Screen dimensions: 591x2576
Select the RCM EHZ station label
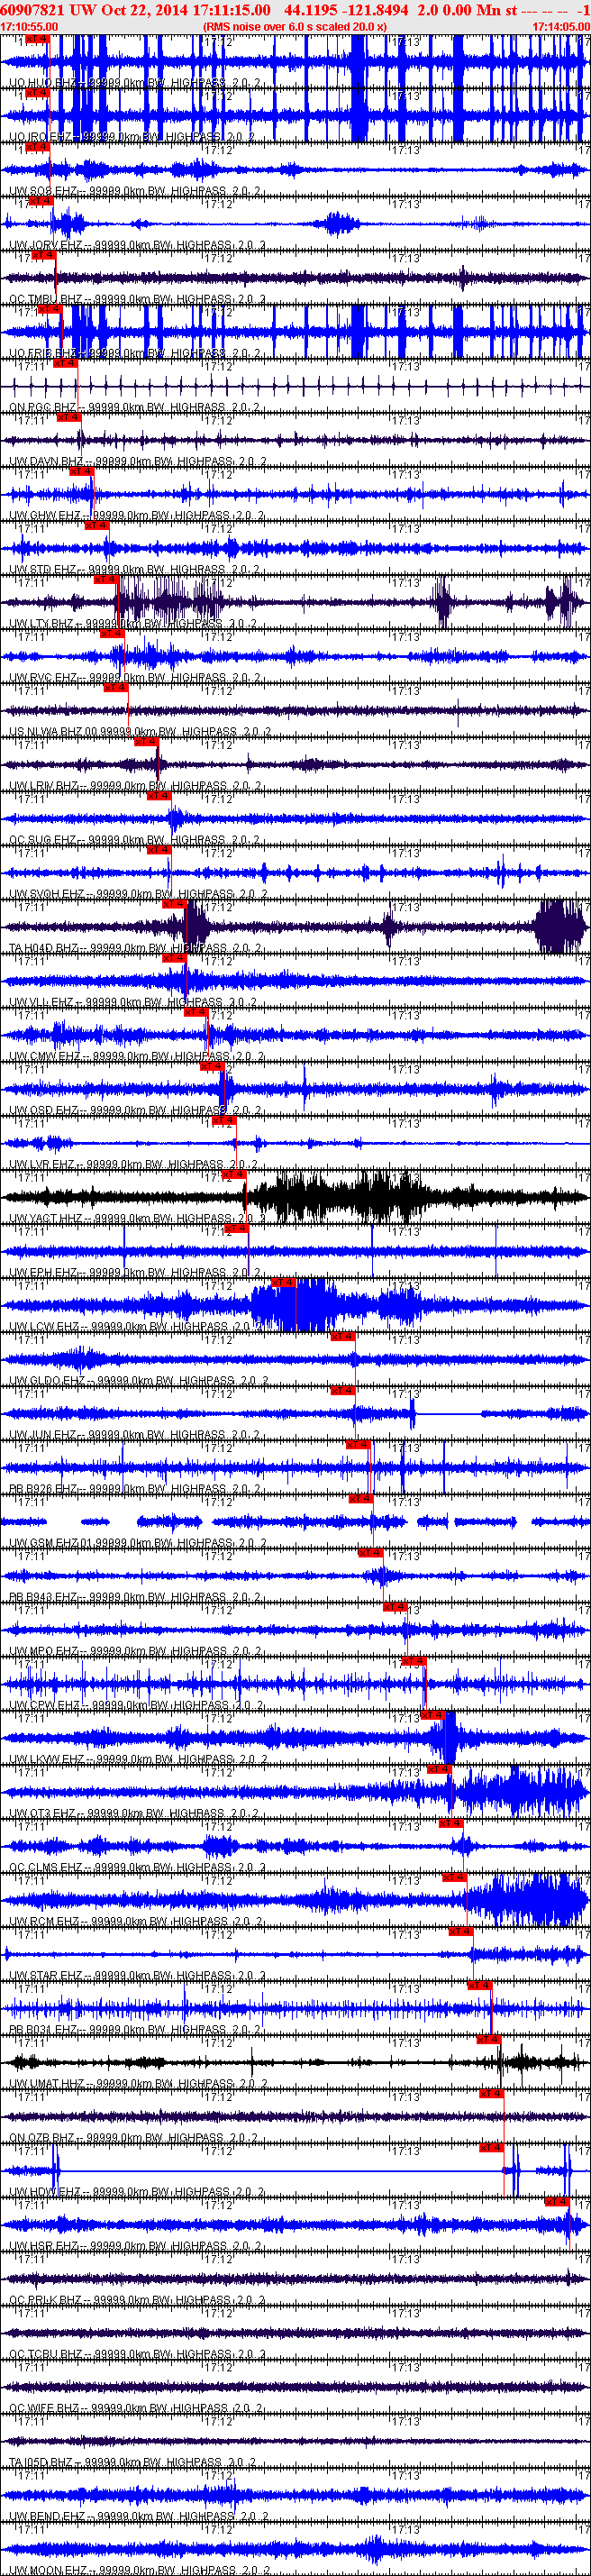(135, 1921)
